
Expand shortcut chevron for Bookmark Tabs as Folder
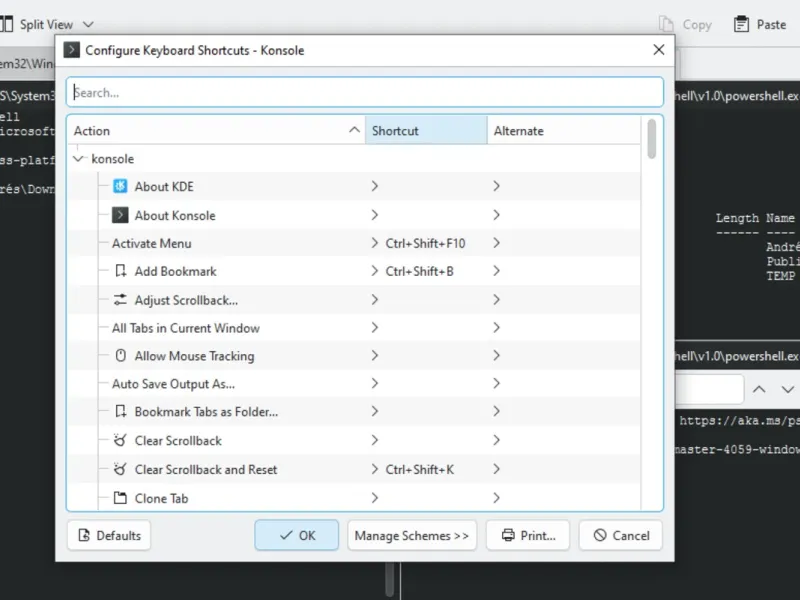coord(374,411)
